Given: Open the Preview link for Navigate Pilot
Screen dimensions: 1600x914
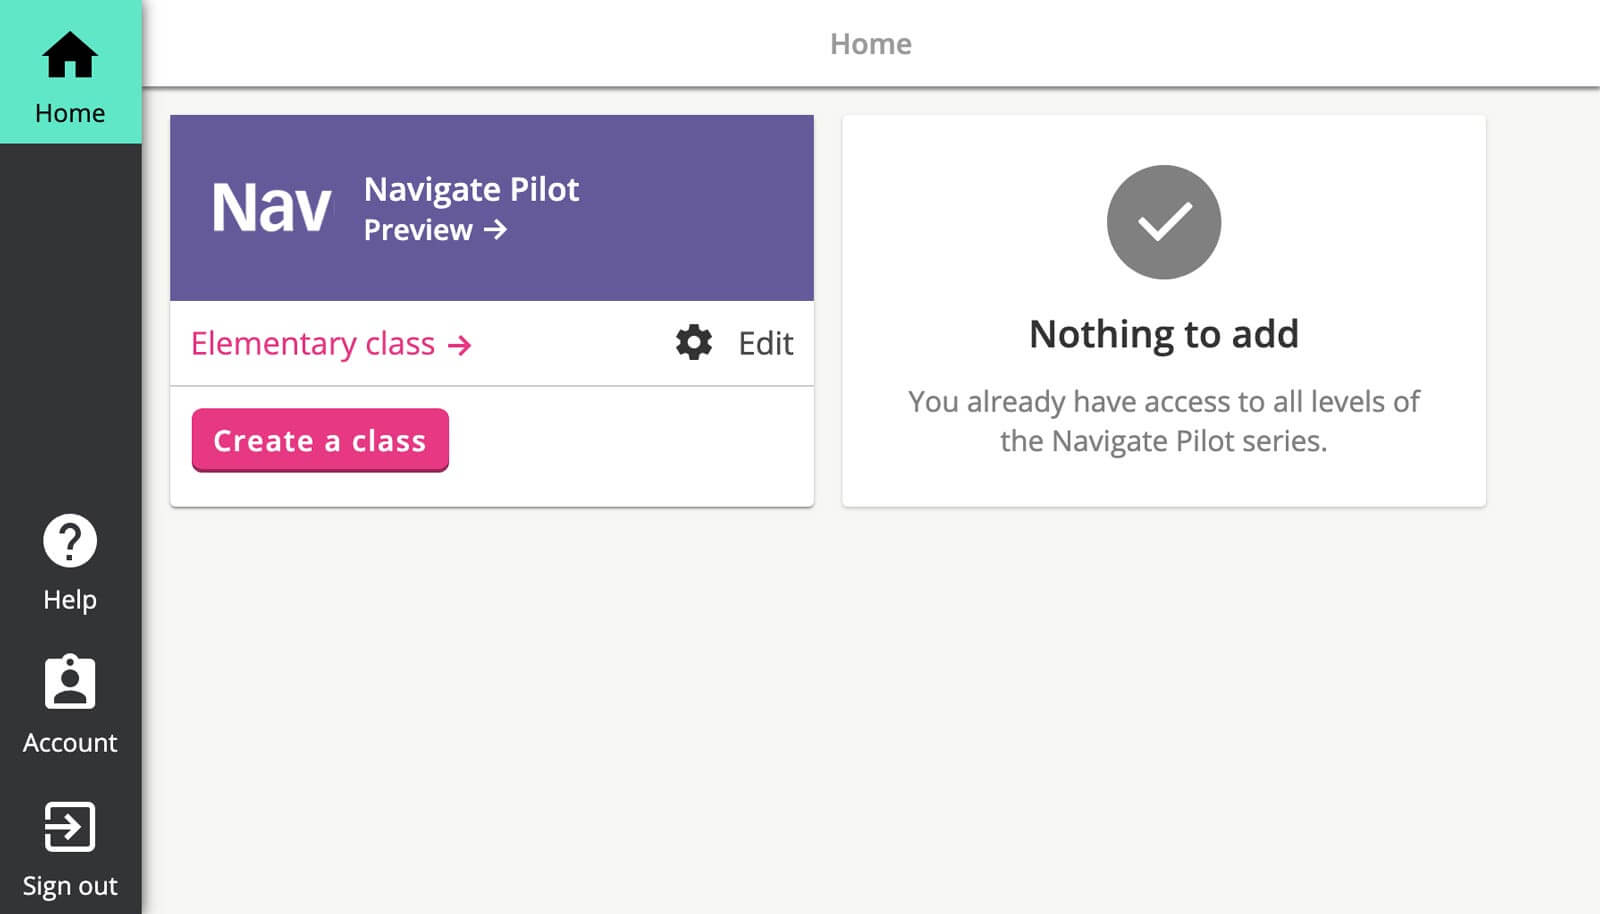Looking at the screenshot, I should click(418, 230).
